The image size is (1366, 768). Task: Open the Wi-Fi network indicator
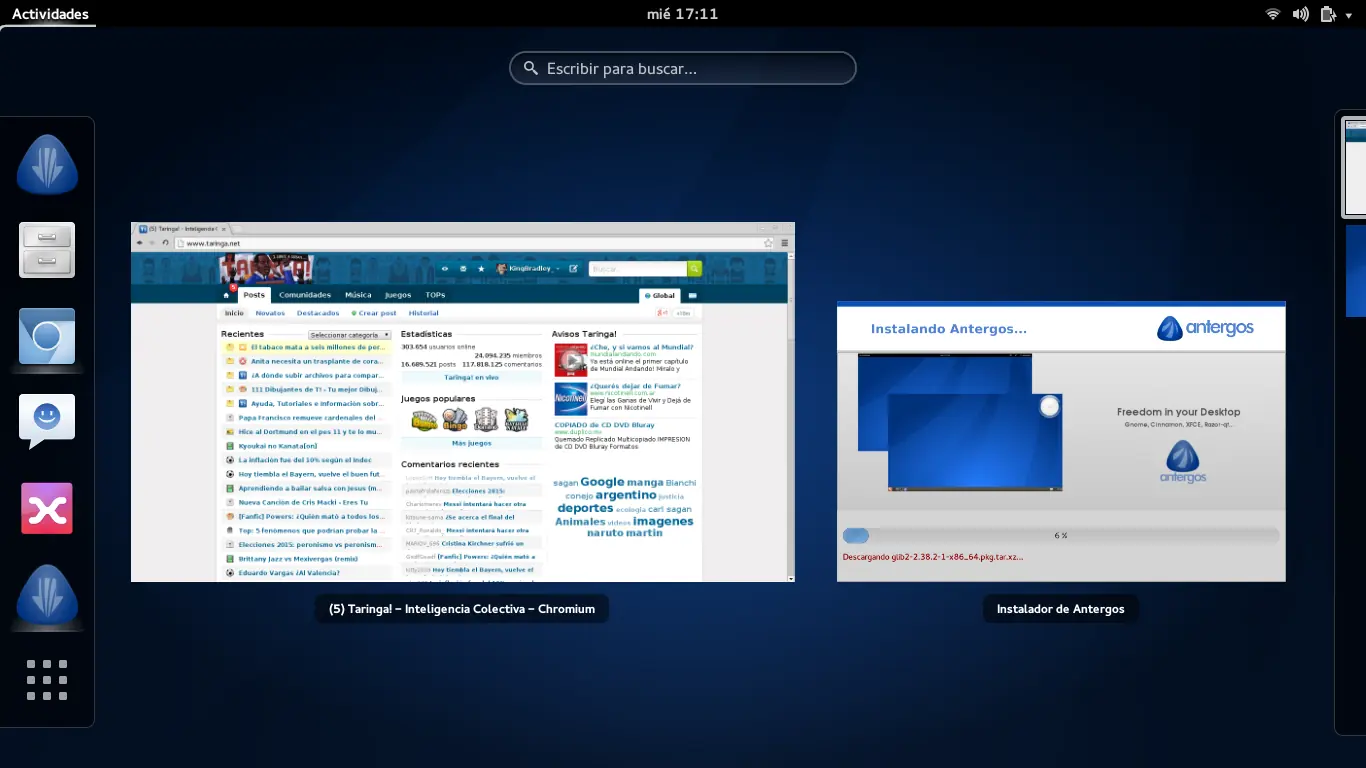pos(1273,14)
